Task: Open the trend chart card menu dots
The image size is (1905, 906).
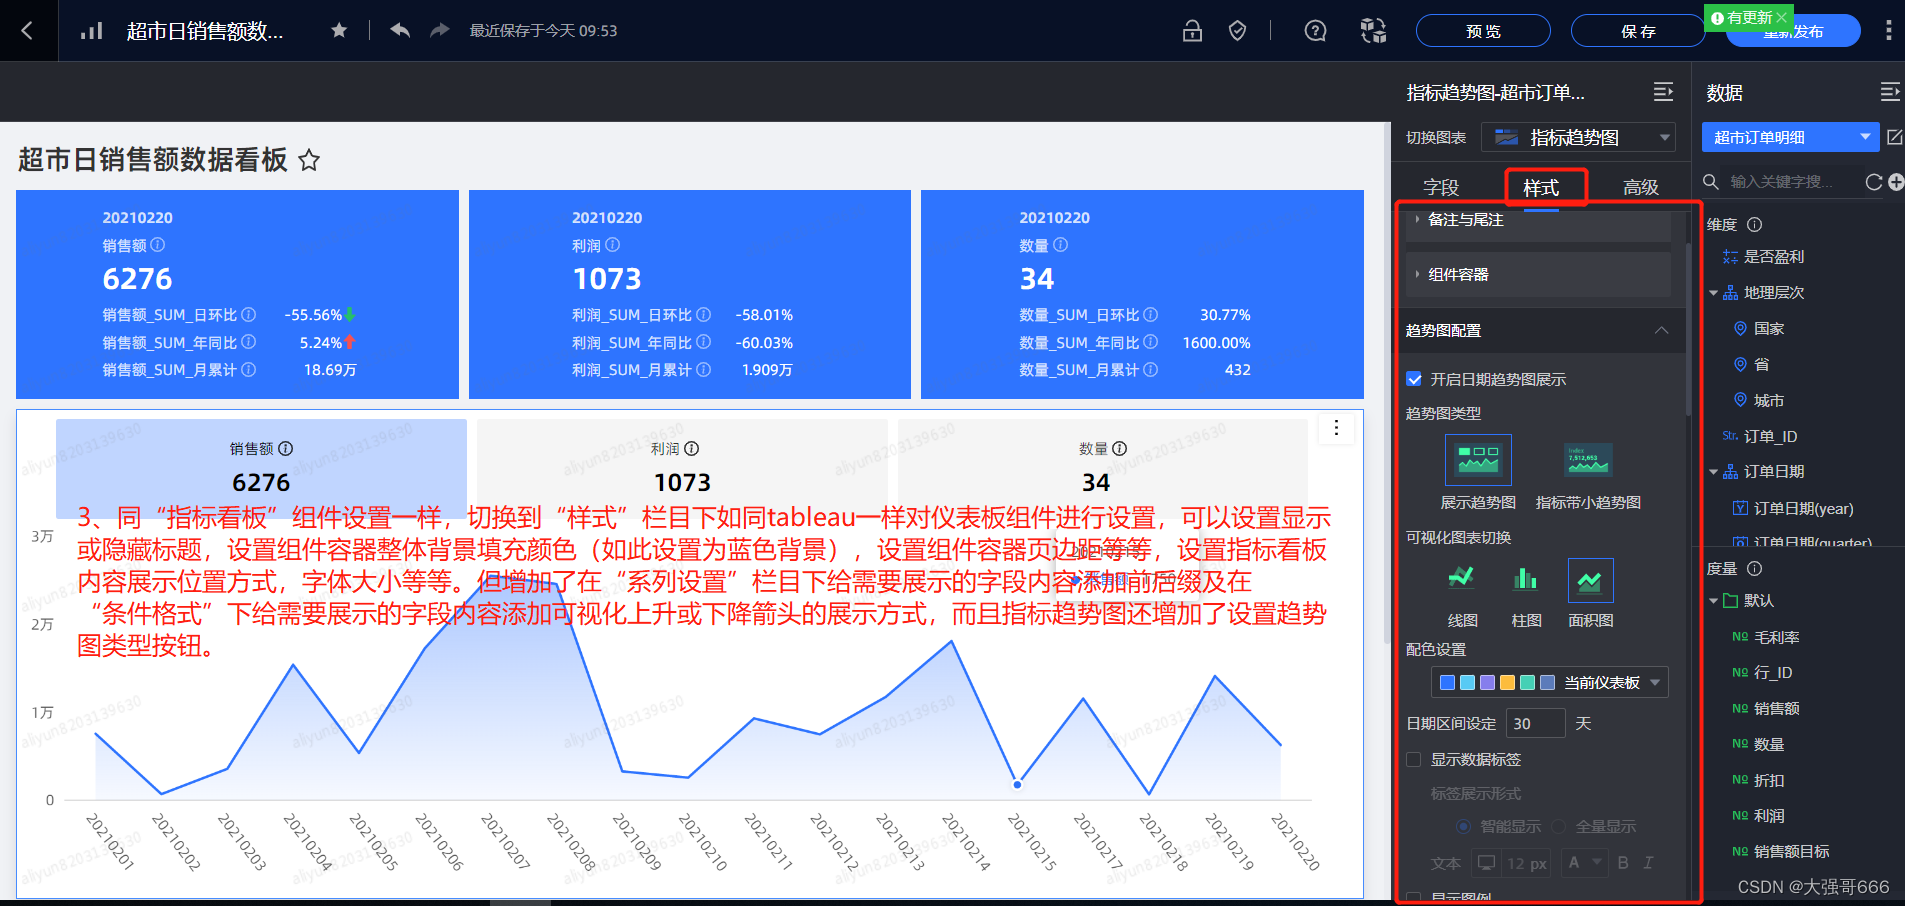Action: tap(1336, 429)
